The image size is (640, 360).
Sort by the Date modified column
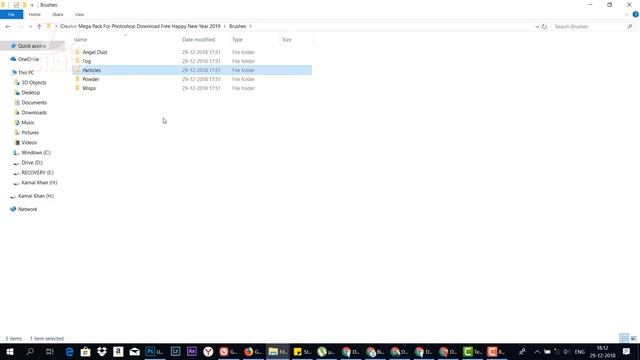pyautogui.click(x=198, y=40)
